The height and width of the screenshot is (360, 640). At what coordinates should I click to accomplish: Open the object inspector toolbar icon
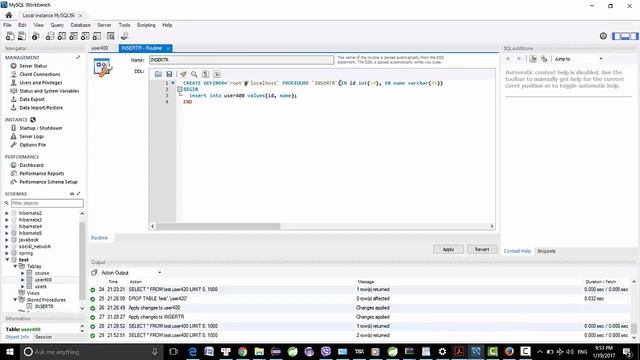[36, 36]
